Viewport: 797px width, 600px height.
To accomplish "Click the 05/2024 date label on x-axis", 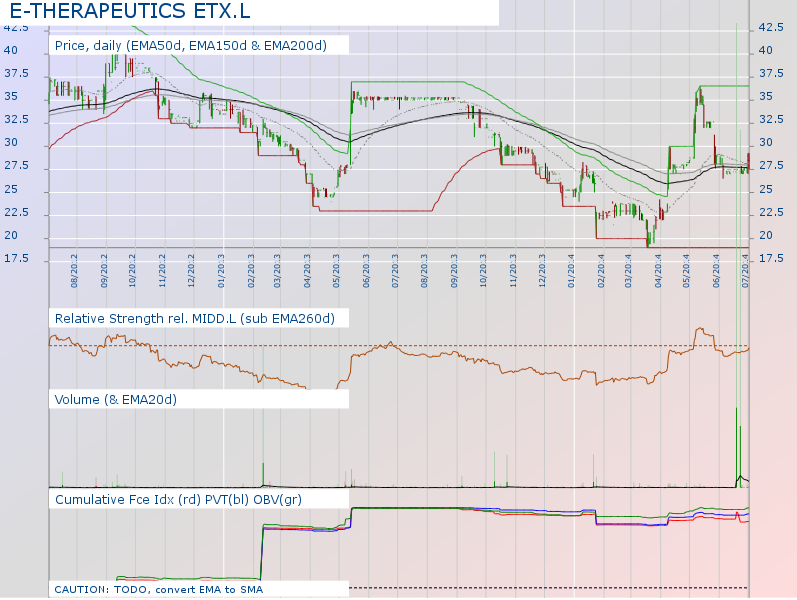I will coord(687,271).
